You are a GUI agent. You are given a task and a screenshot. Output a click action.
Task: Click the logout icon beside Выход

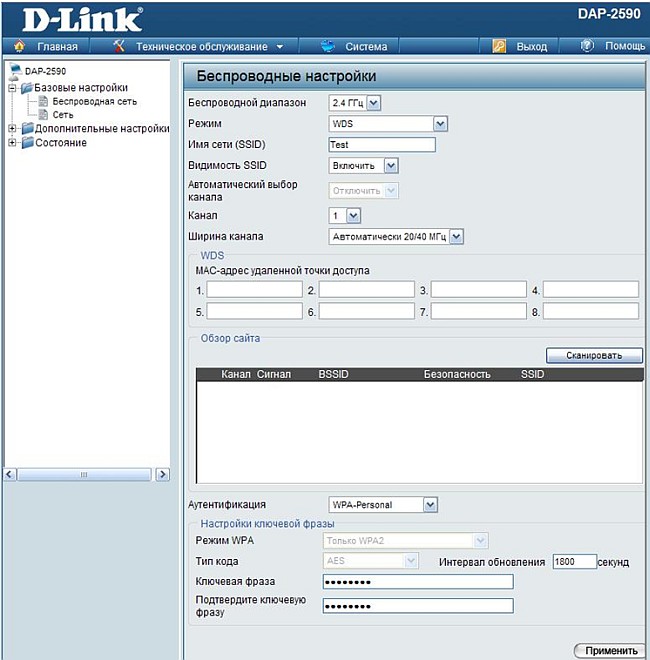499,46
